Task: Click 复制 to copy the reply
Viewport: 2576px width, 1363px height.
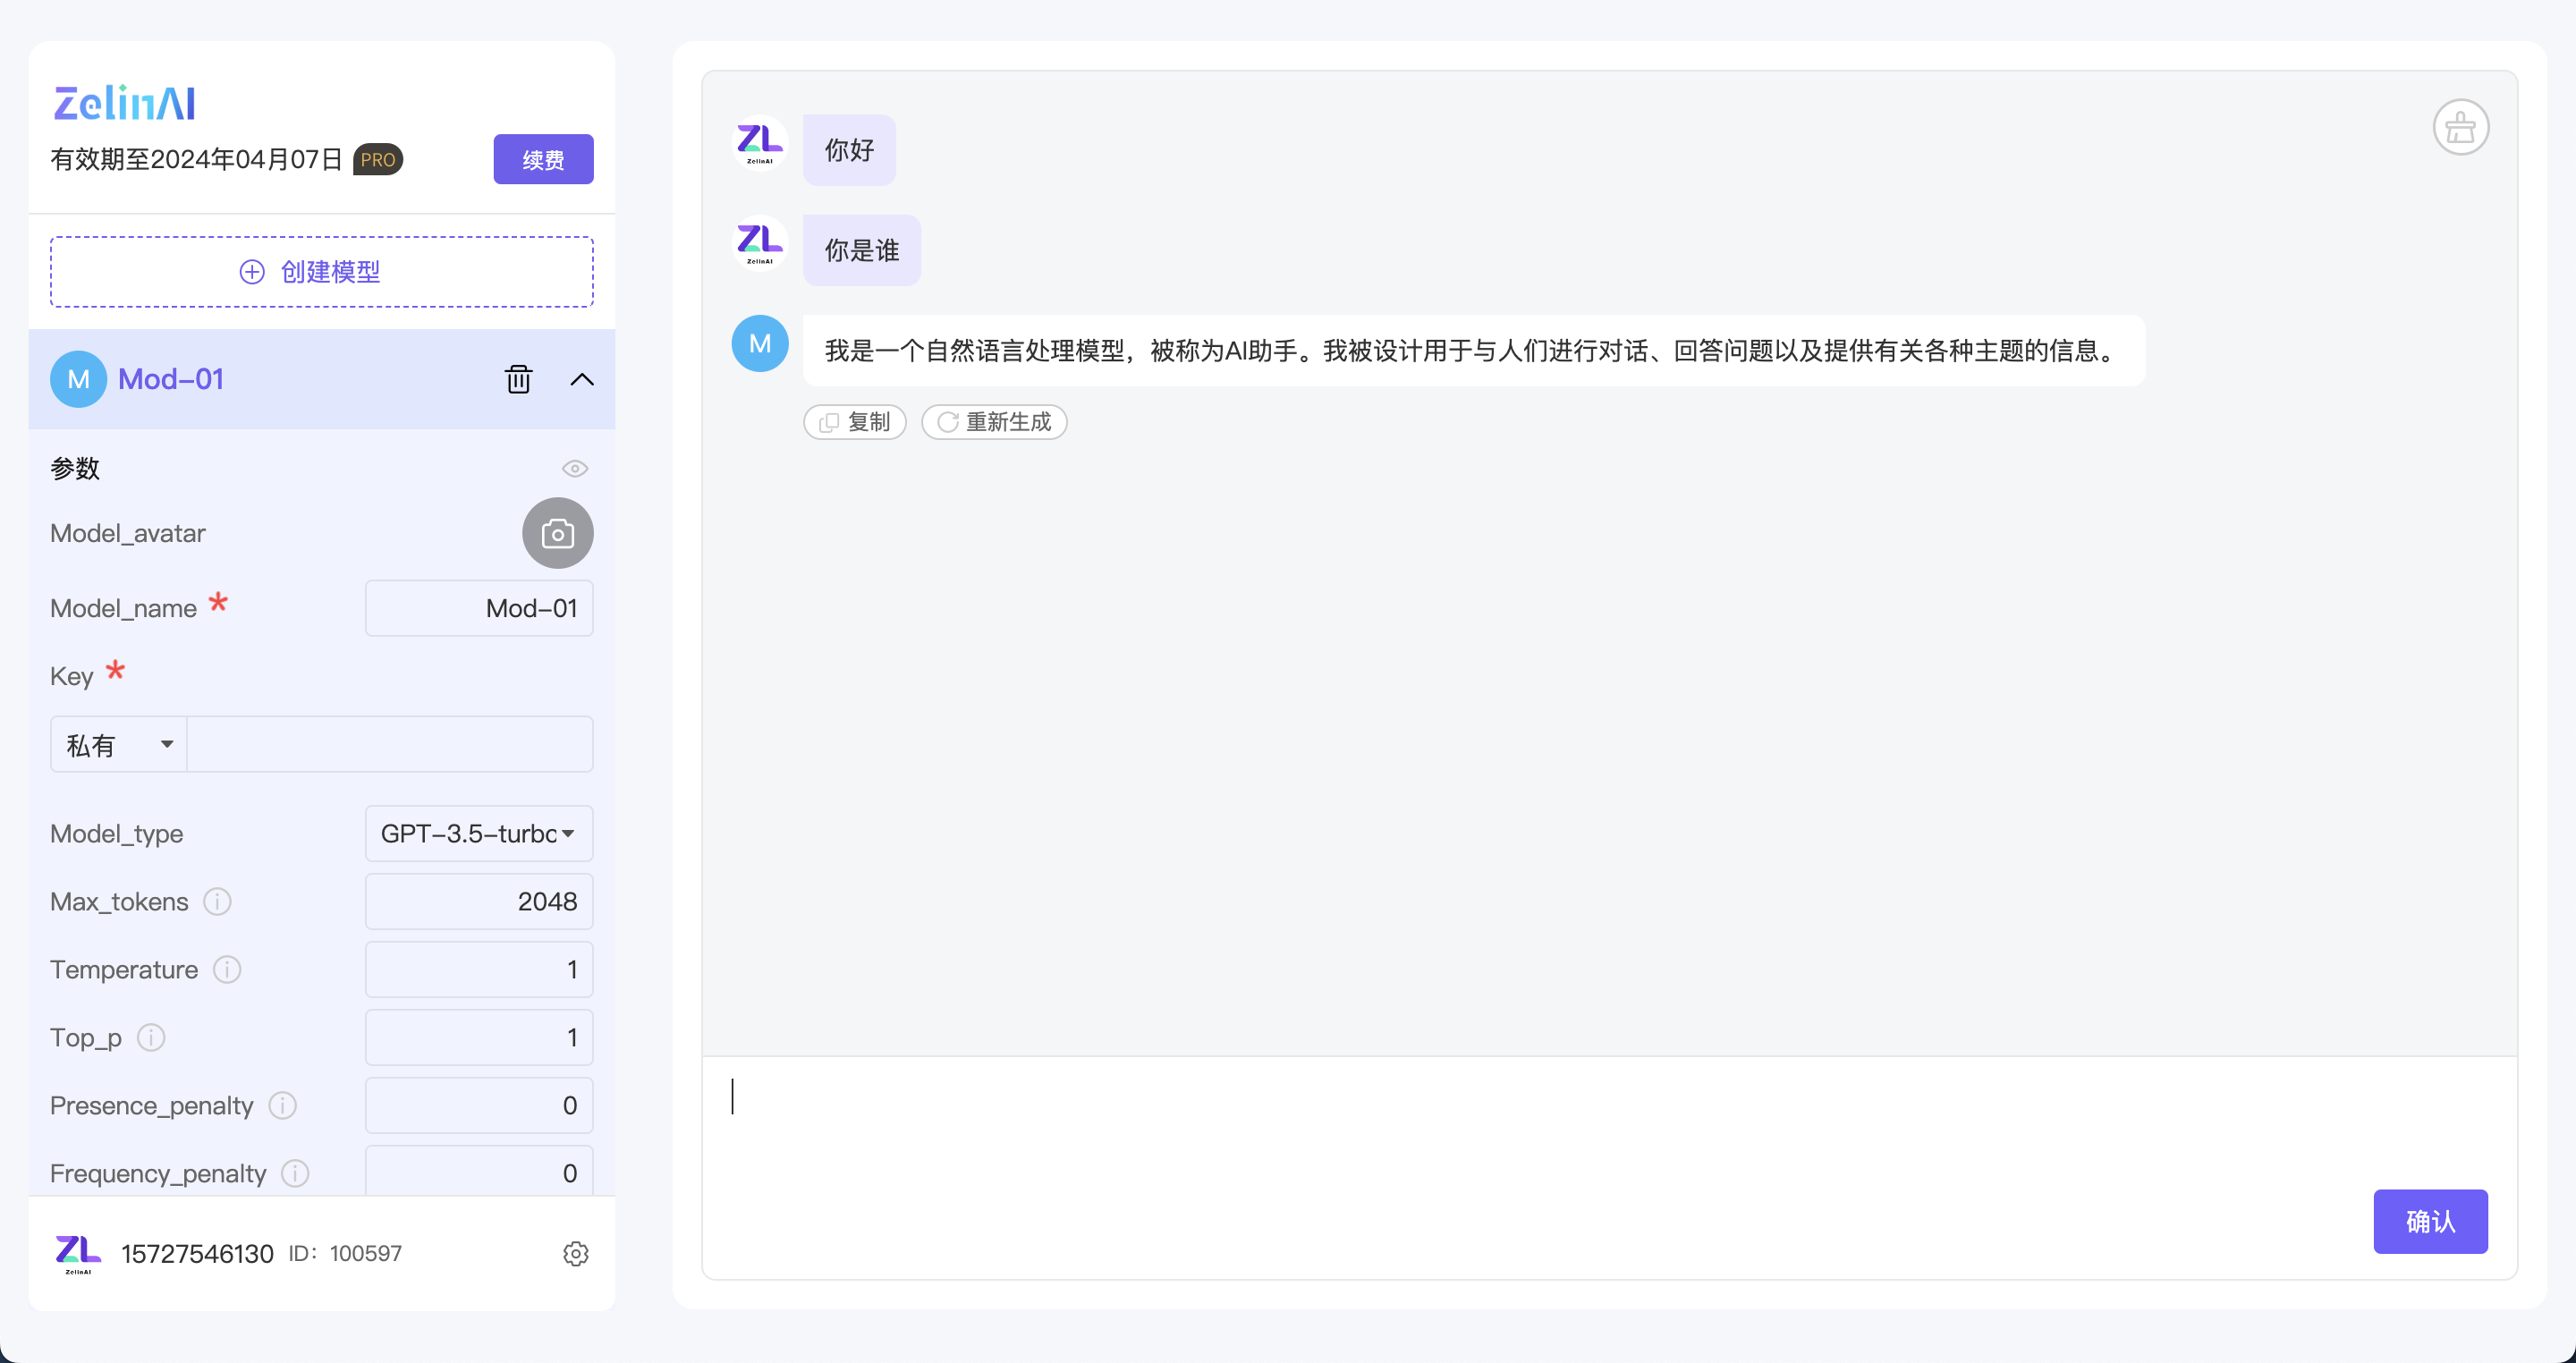Action: tap(854, 422)
